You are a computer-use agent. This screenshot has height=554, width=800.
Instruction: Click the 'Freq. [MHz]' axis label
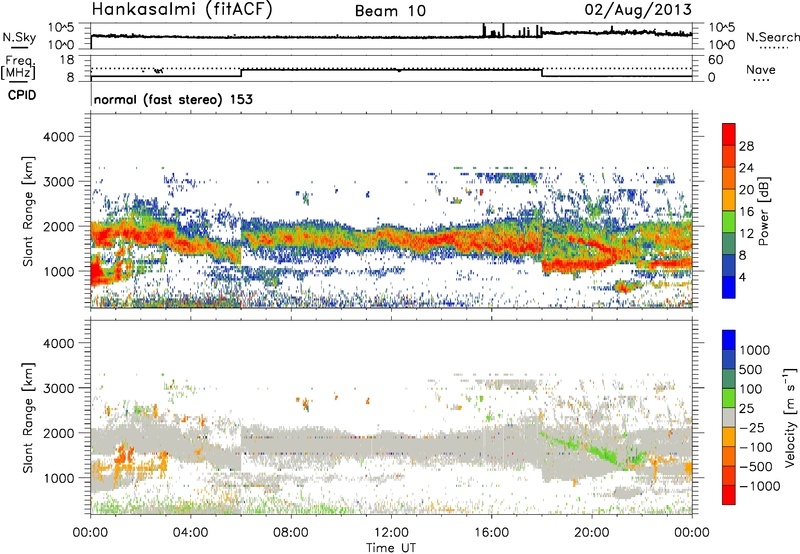coord(18,67)
